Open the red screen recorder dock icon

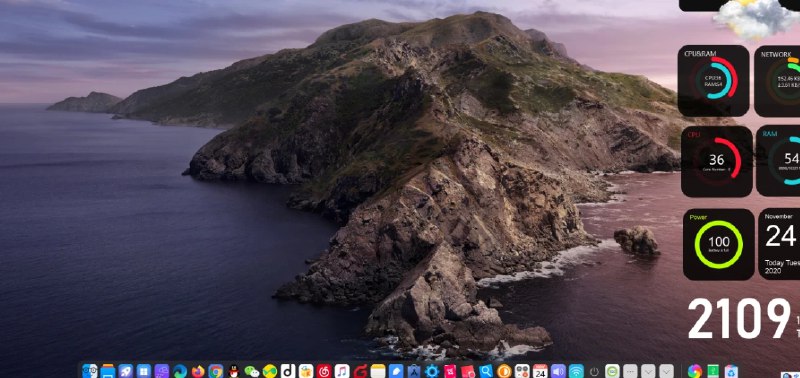pyautogui.click(x=468, y=371)
